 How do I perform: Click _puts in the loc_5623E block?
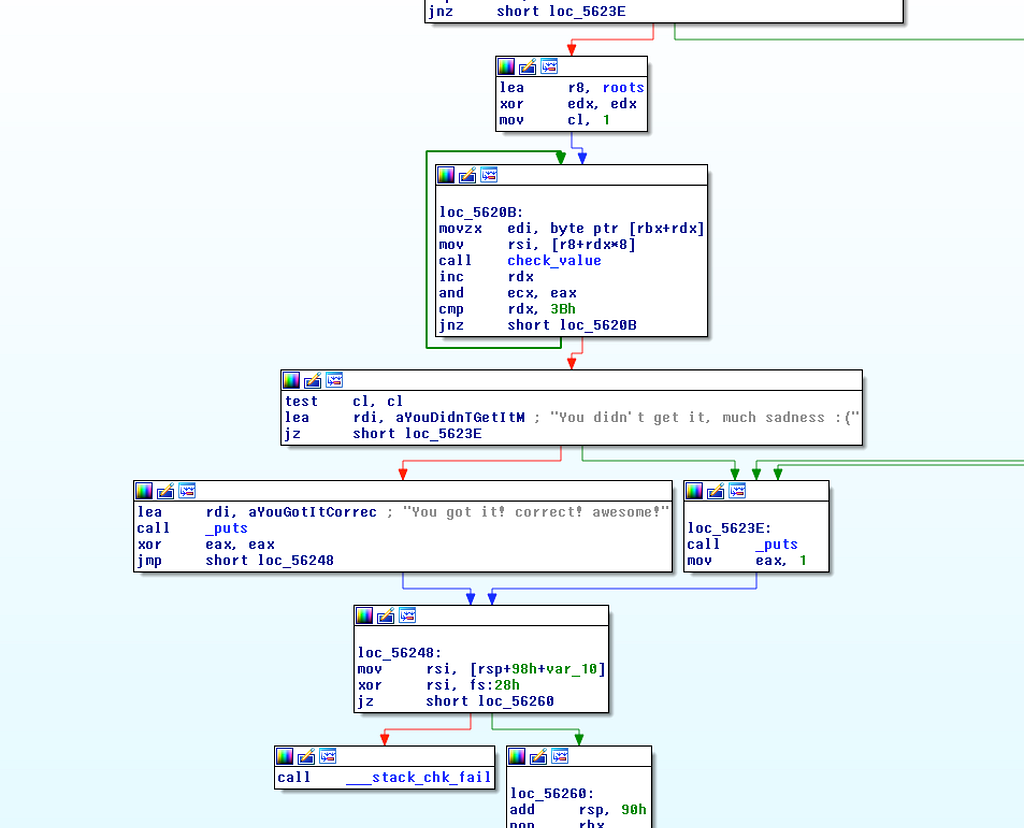[x=776, y=544]
